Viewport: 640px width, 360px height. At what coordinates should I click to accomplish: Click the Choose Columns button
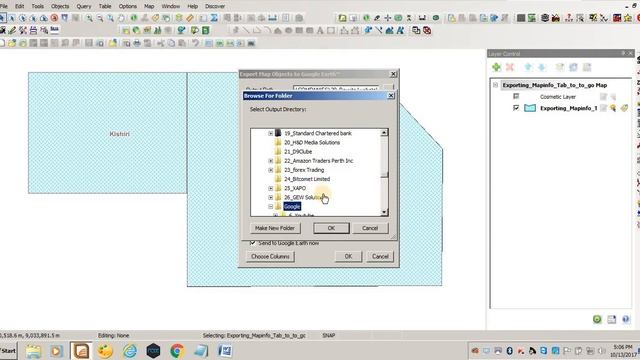click(270, 256)
